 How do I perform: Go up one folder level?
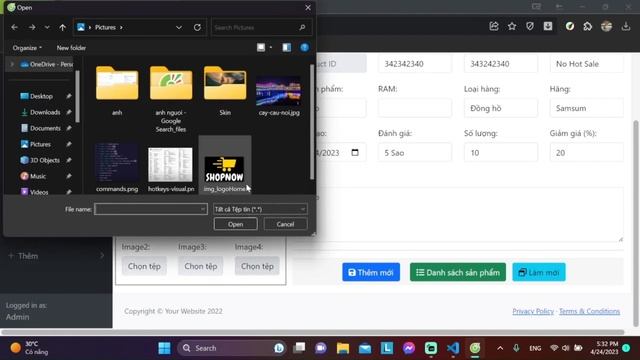click(x=62, y=27)
